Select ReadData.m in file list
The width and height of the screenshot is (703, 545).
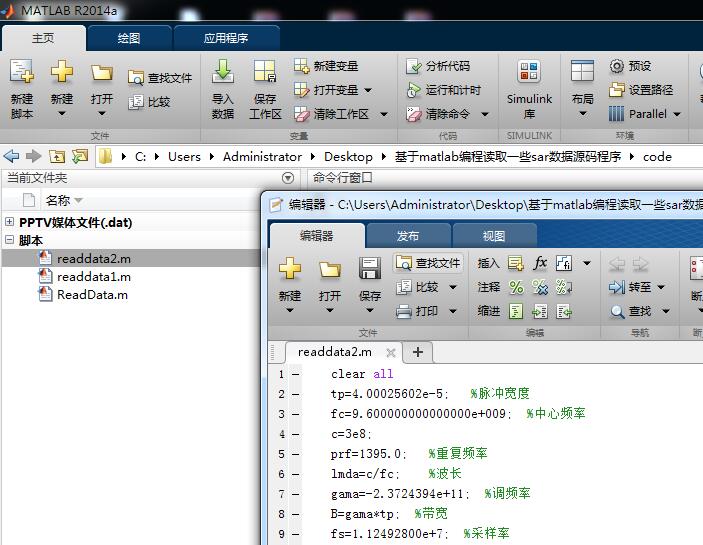(x=92, y=295)
